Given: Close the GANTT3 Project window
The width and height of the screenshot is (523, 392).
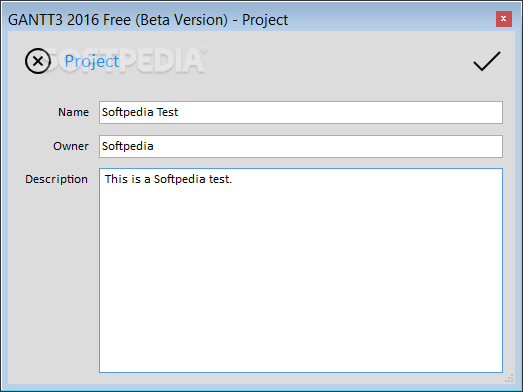Looking at the screenshot, I should [x=504, y=19].
